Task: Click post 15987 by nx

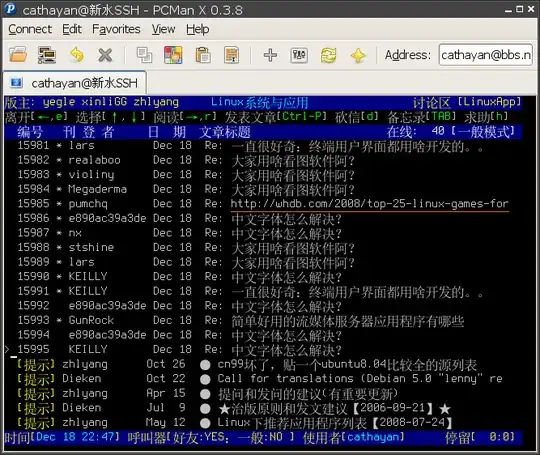Action: pyautogui.click(x=263, y=233)
